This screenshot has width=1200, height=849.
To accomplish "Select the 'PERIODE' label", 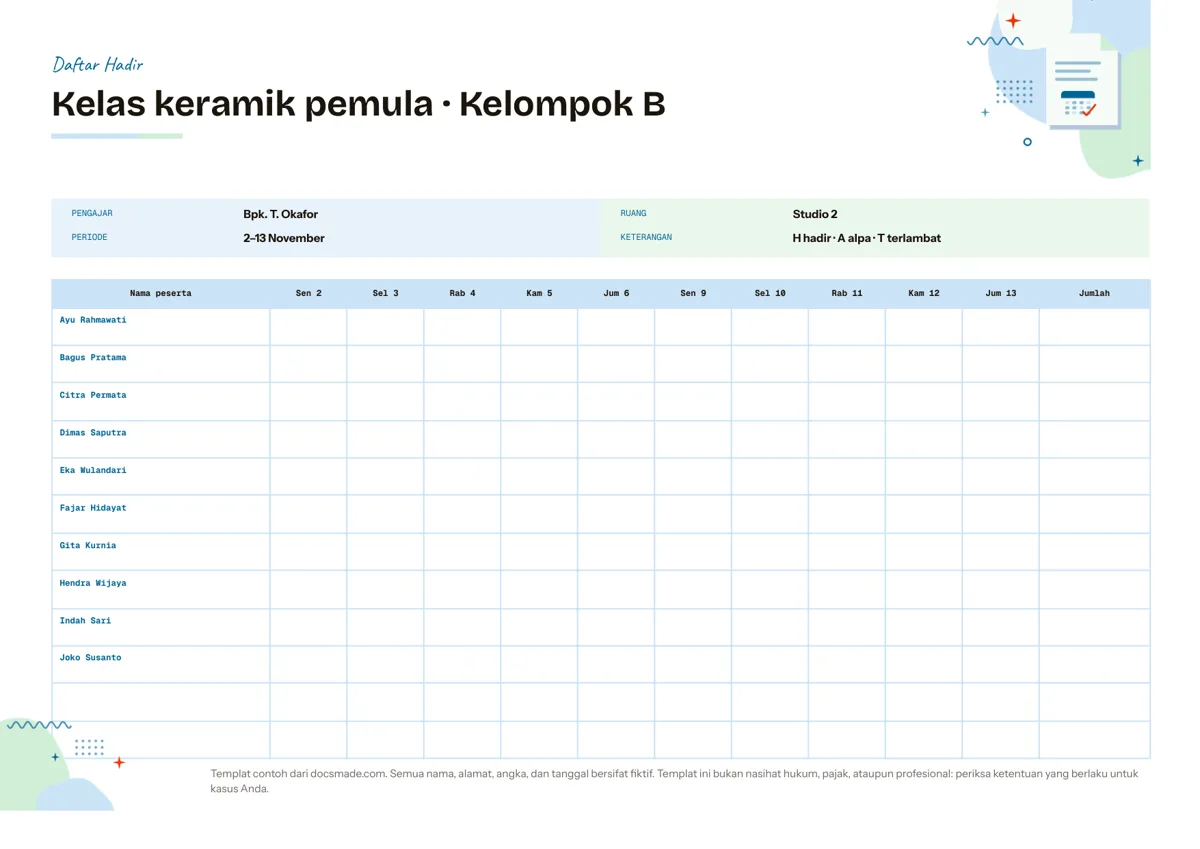I will click(x=89, y=238).
